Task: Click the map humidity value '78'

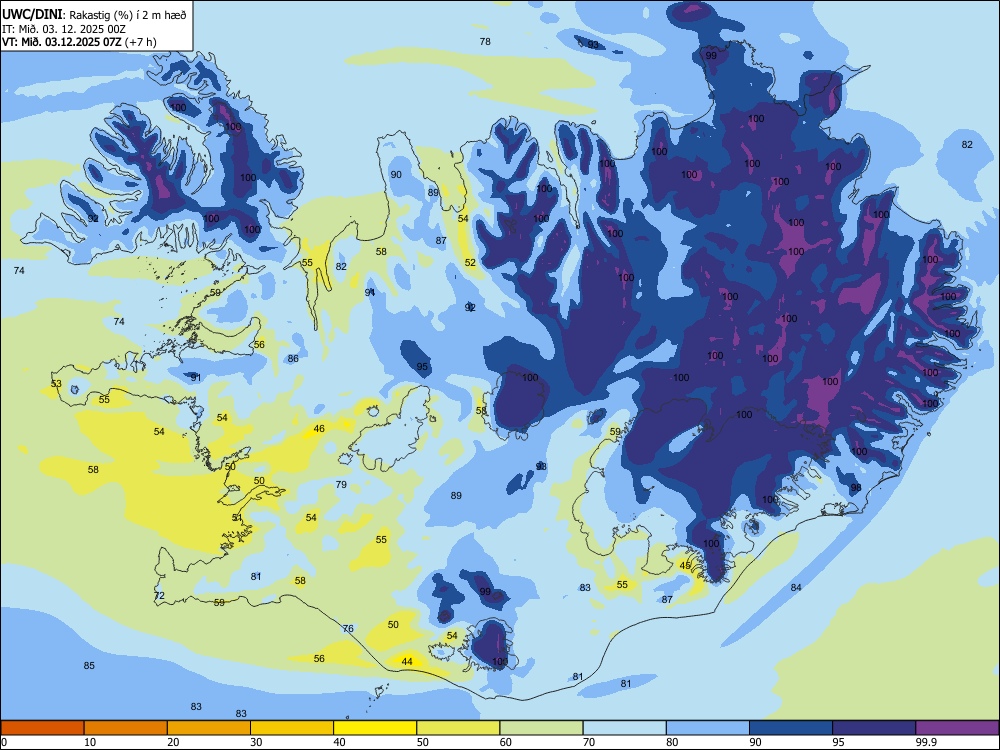Action: tap(485, 41)
